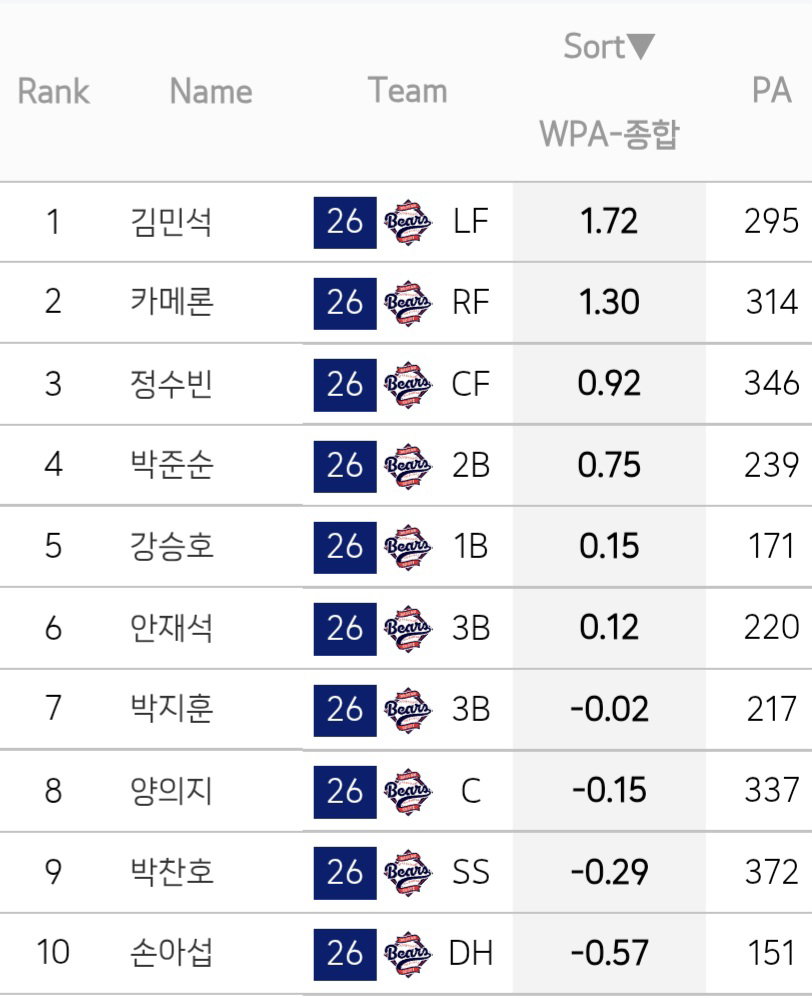This screenshot has width=812, height=998.
Task: Click Bears logo in 양의지 row
Action: 407,791
